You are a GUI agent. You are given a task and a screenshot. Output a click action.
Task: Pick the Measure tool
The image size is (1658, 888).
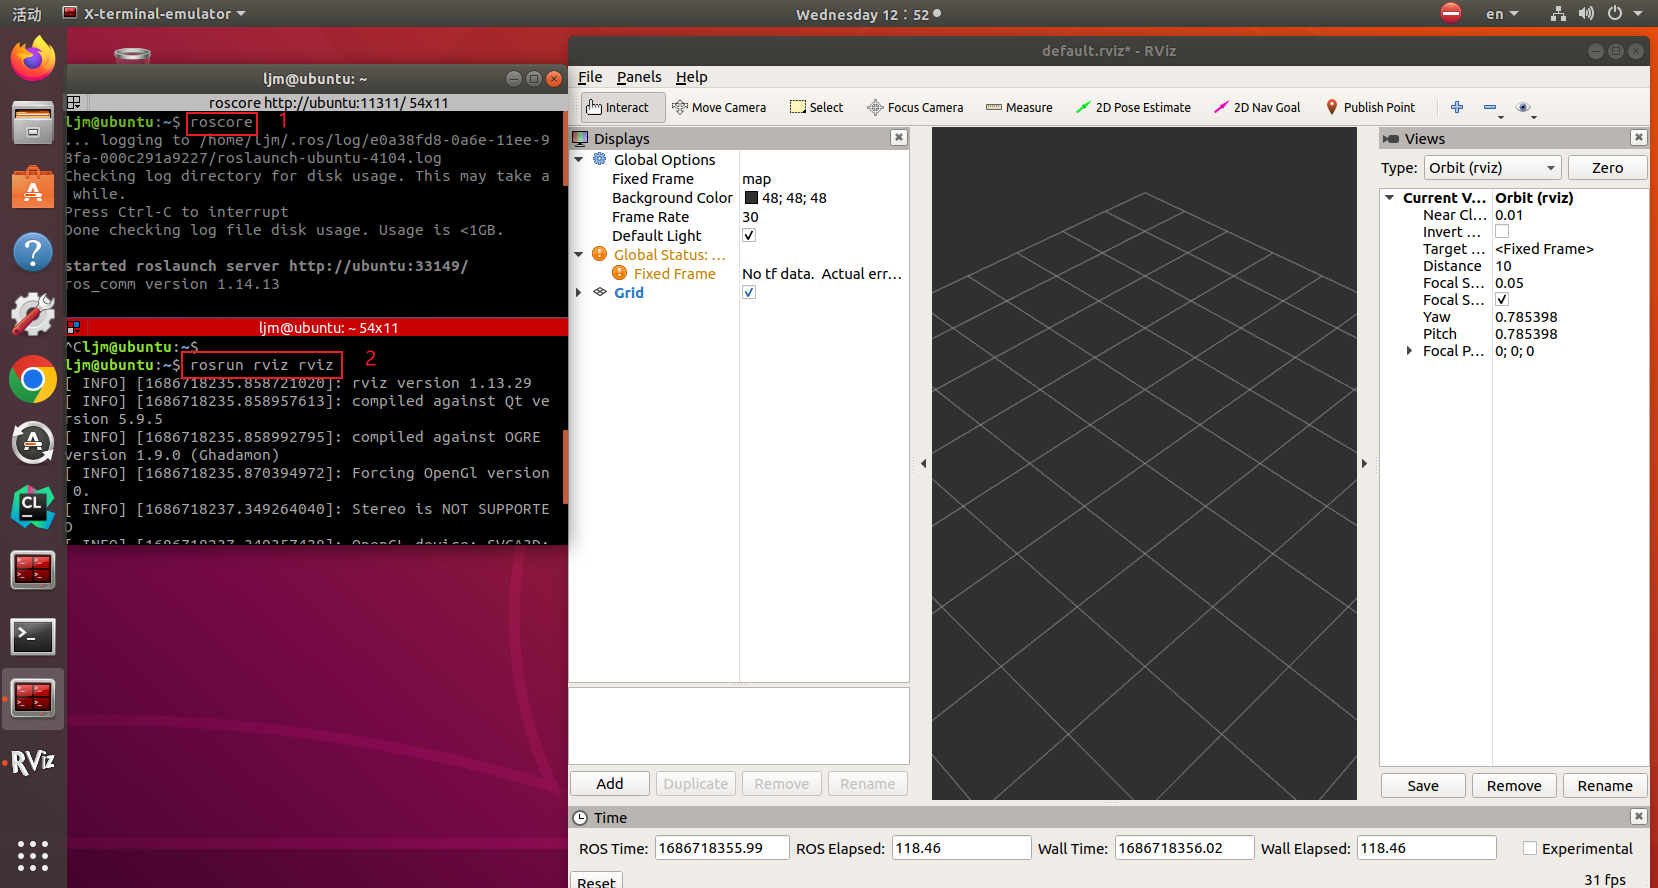[x=1019, y=107]
